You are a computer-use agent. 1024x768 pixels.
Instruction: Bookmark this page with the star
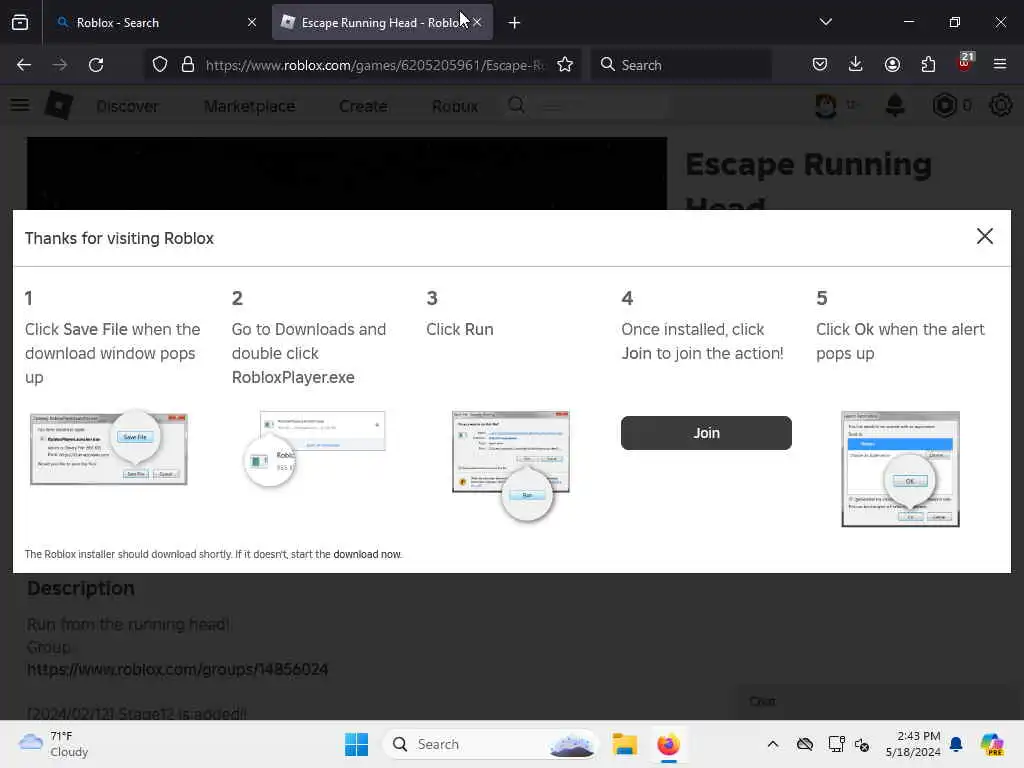click(565, 65)
